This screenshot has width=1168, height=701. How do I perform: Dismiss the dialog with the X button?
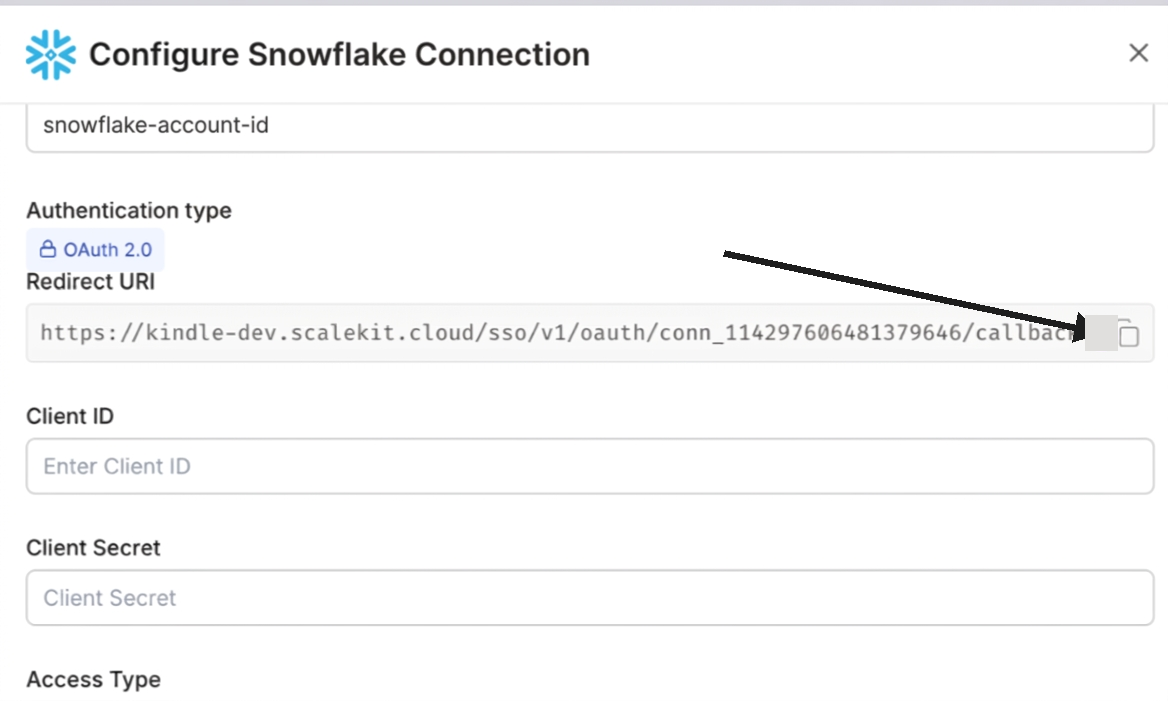(x=1138, y=52)
